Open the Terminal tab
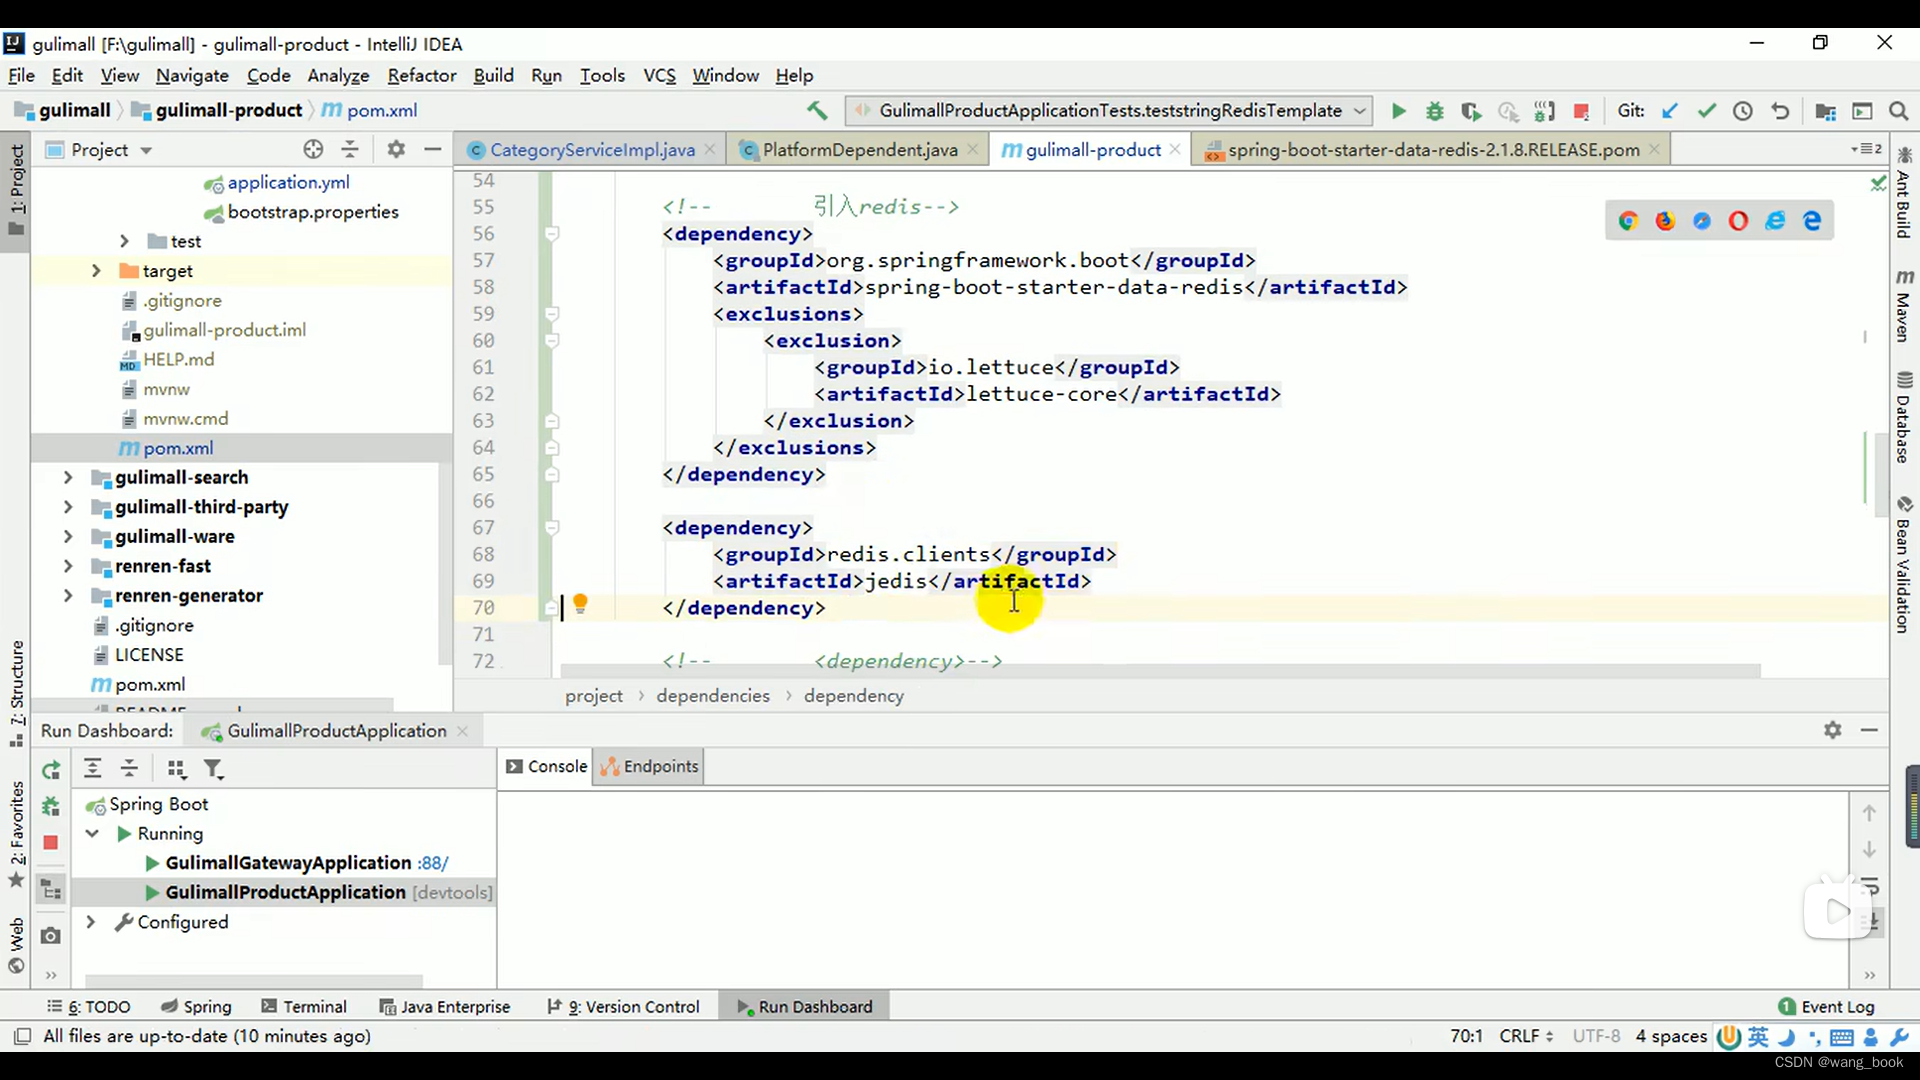Viewport: 1920px width, 1080px height. [x=314, y=1006]
